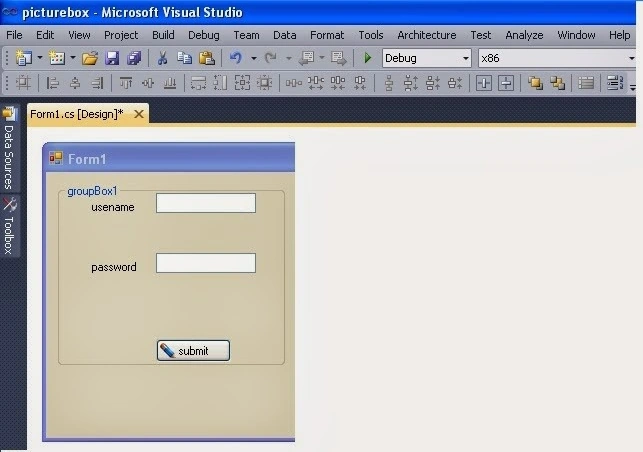Open the Redo history dropdown arrow
Image resolution: width=643 pixels, height=452 pixels.
tap(289, 58)
